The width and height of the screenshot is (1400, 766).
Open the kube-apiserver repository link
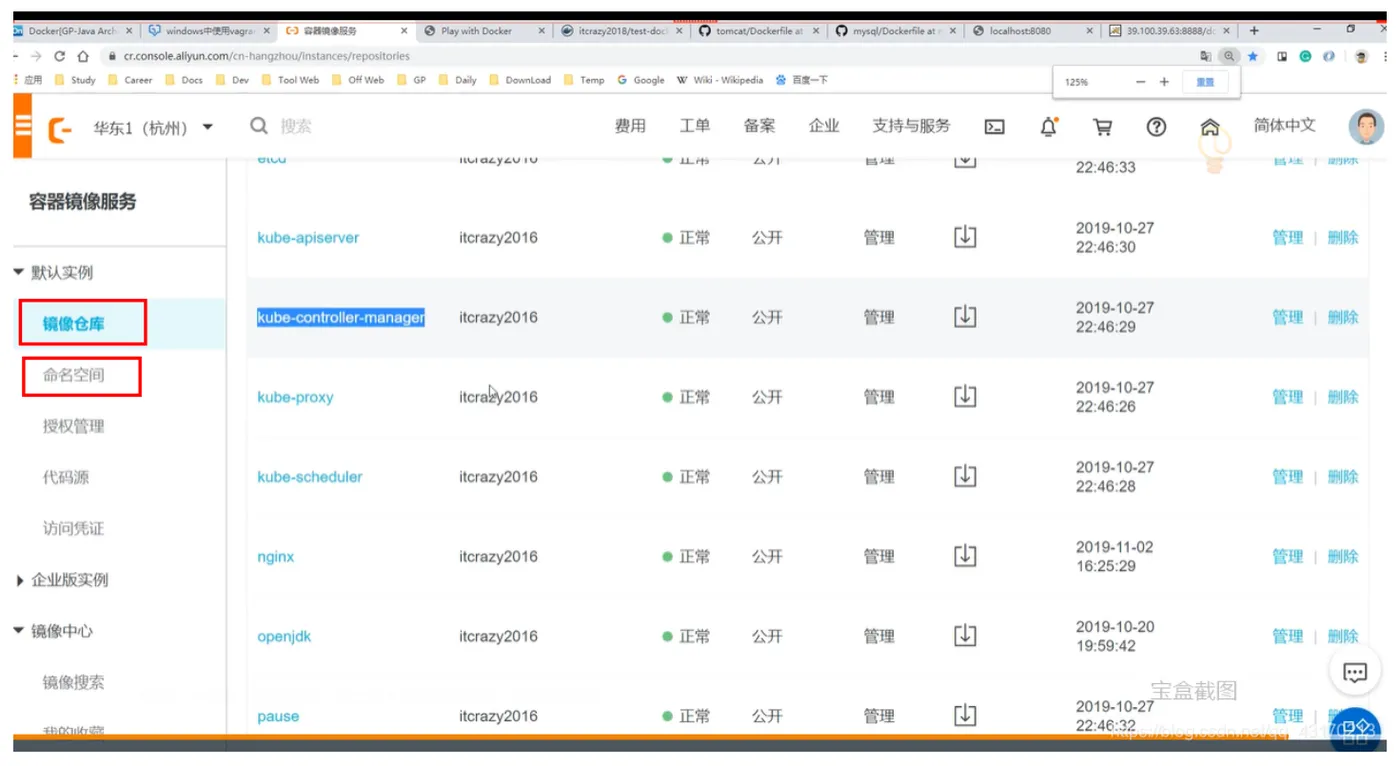coord(308,238)
